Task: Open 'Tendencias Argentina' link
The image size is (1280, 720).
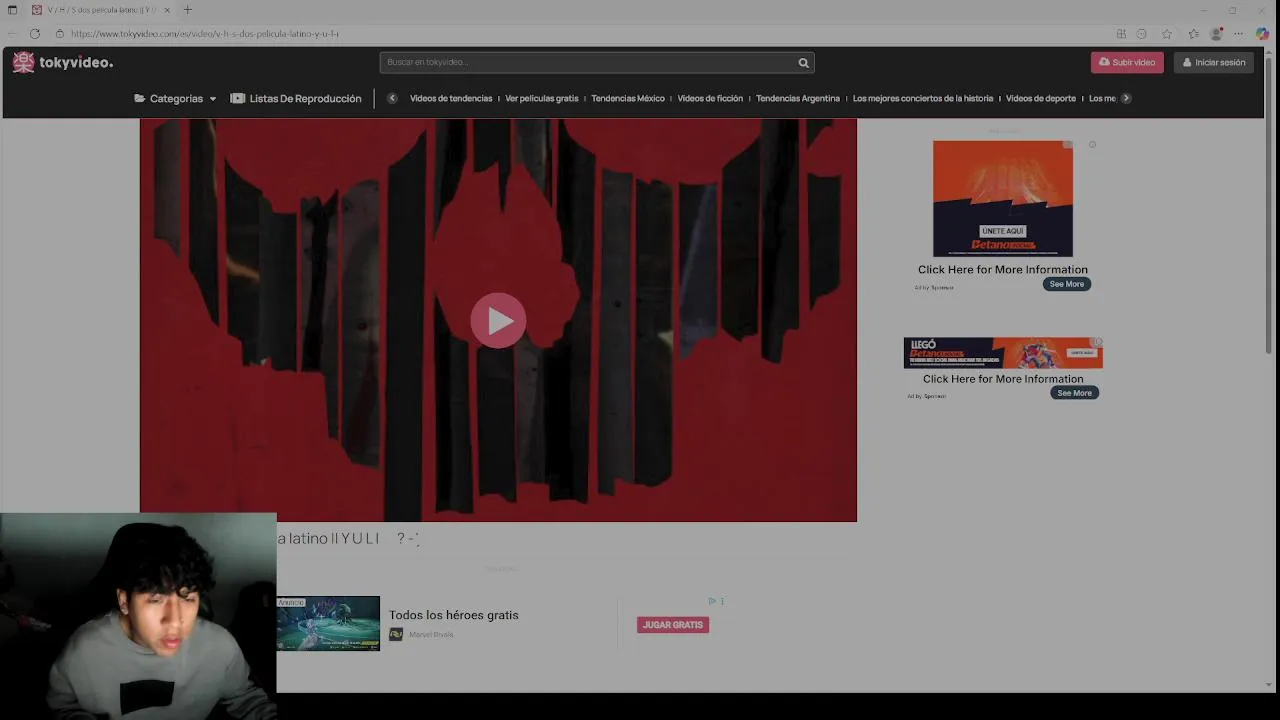Action: [x=798, y=98]
